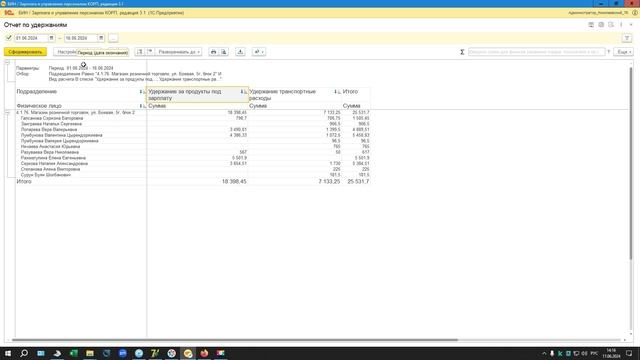
Task: Toggle the period checkbox before start date
Action: [9, 38]
